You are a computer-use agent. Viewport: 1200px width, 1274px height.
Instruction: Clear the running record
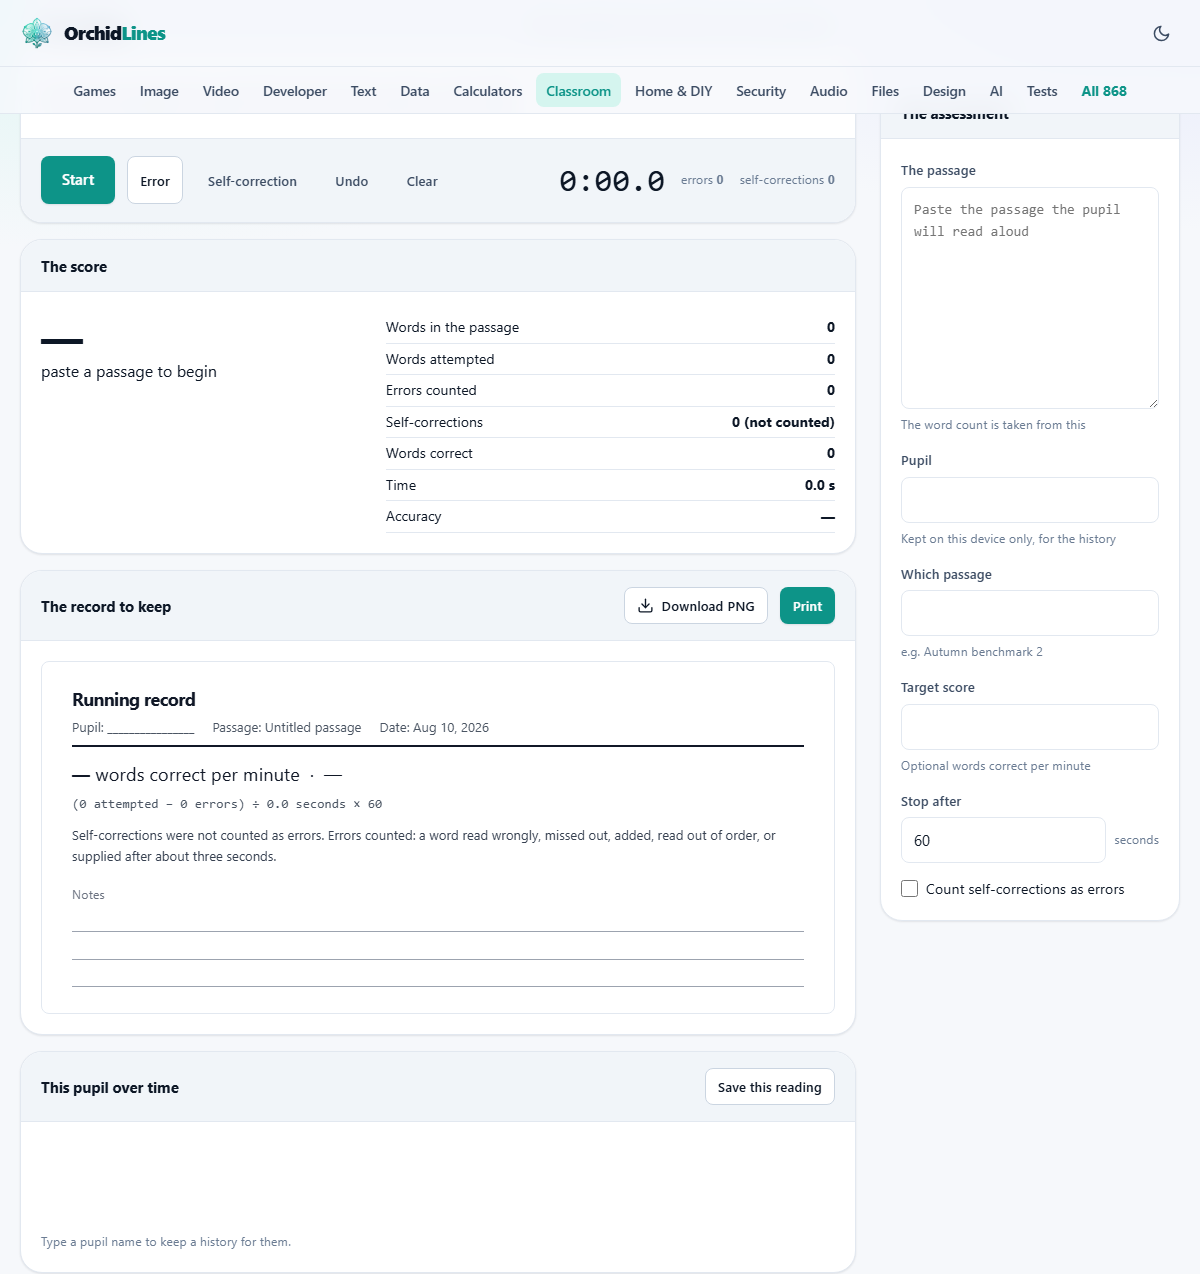[422, 181]
